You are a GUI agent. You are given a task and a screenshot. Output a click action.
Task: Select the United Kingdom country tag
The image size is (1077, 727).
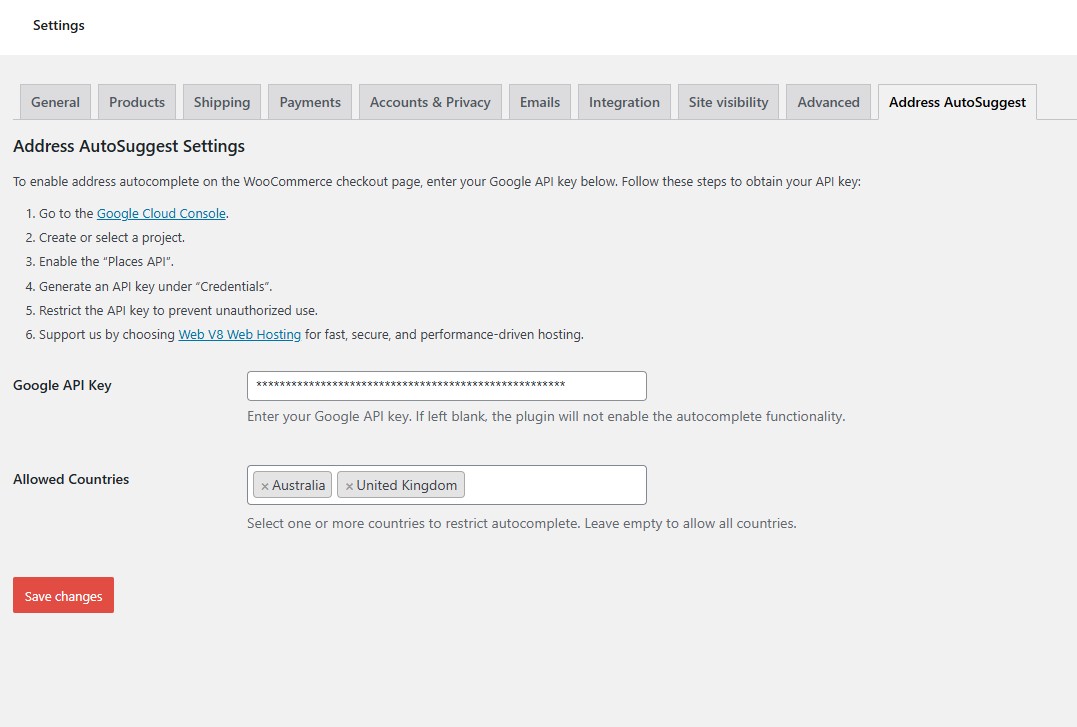(x=406, y=485)
